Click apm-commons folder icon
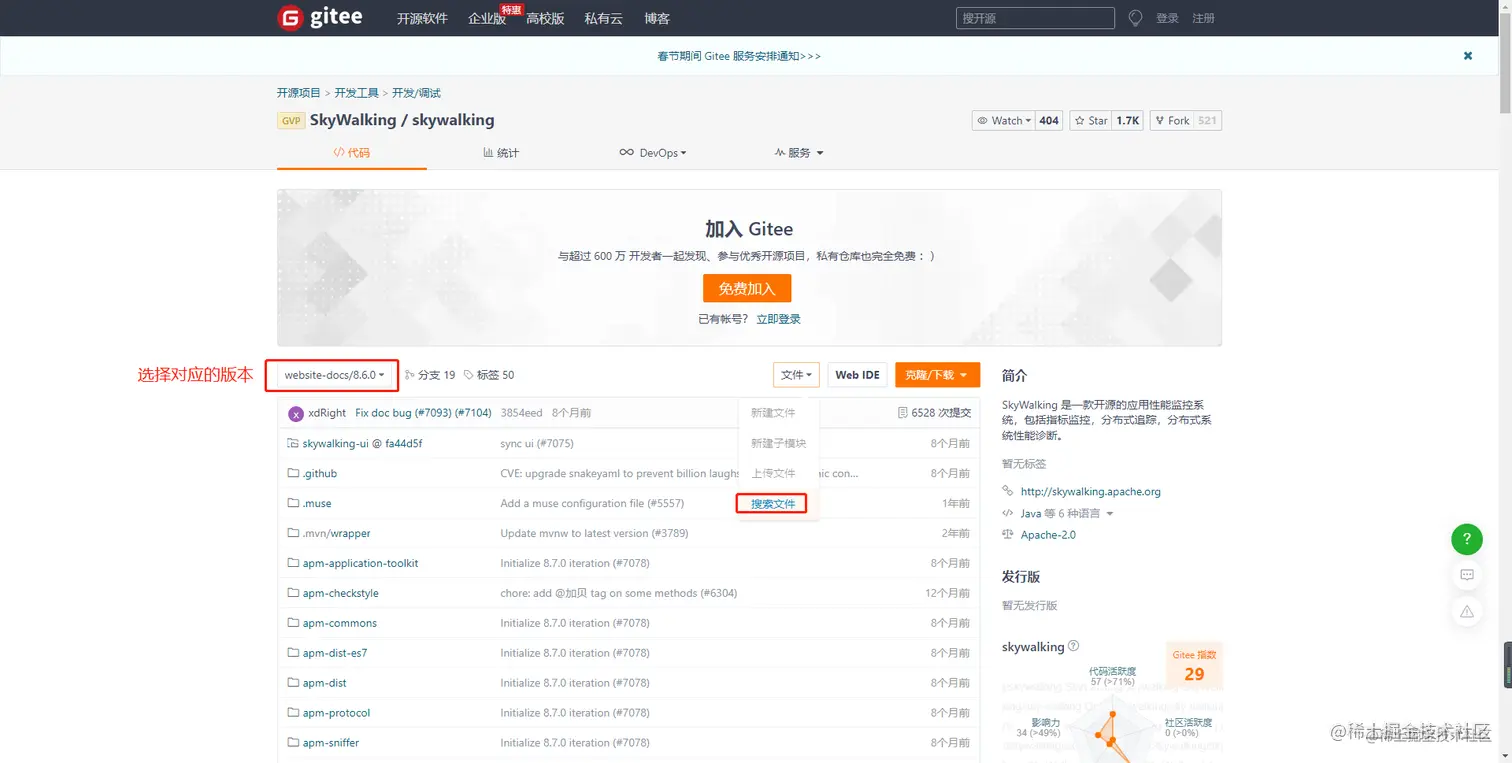This screenshot has width=1512, height=763. coord(293,623)
